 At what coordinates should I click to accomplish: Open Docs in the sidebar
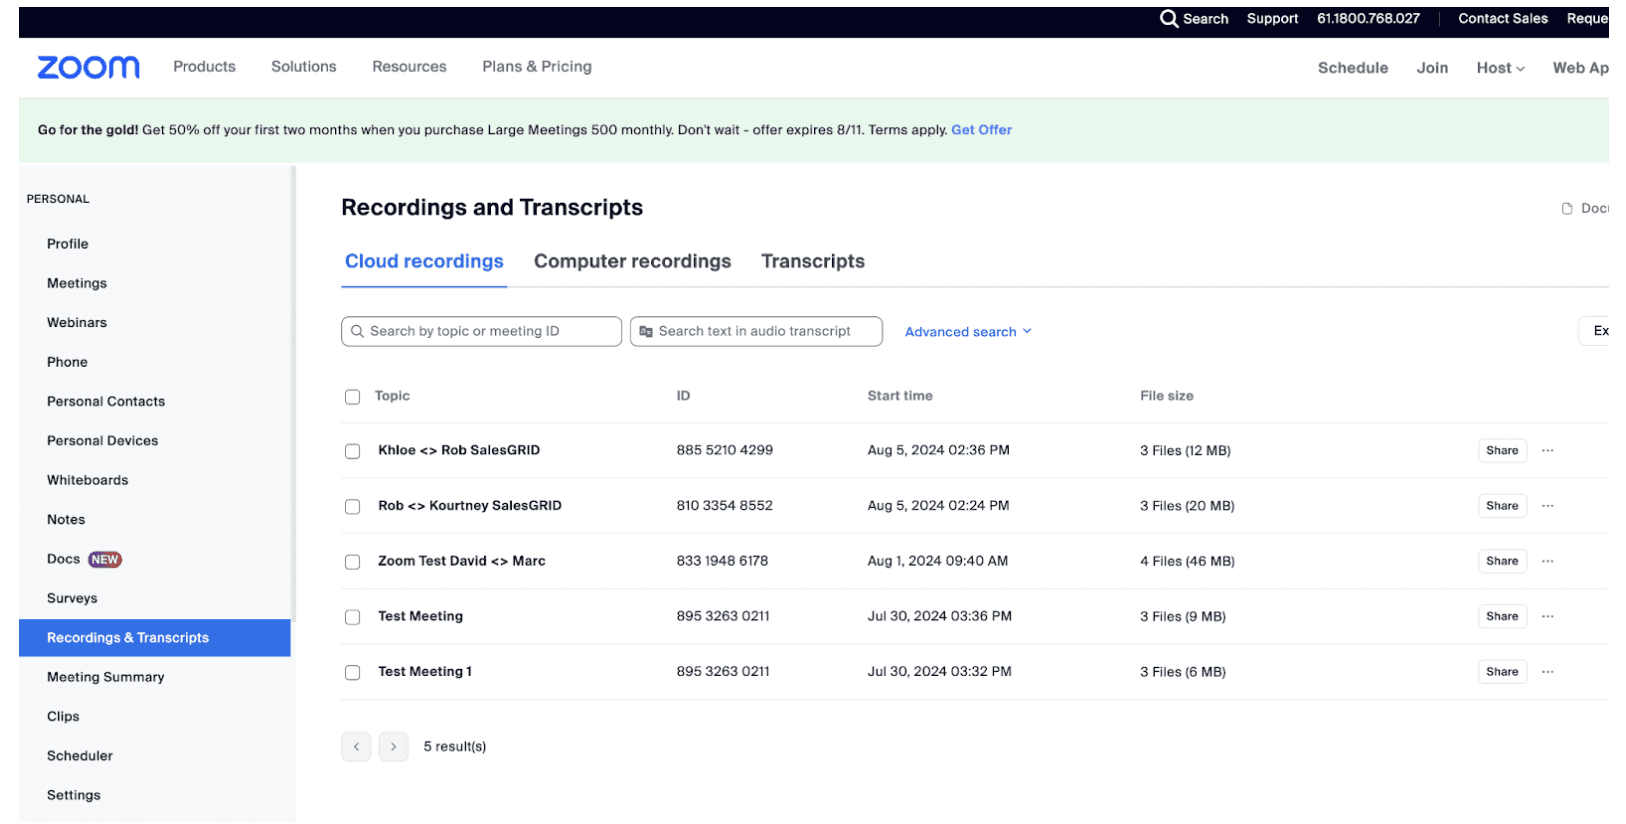[x=63, y=560]
